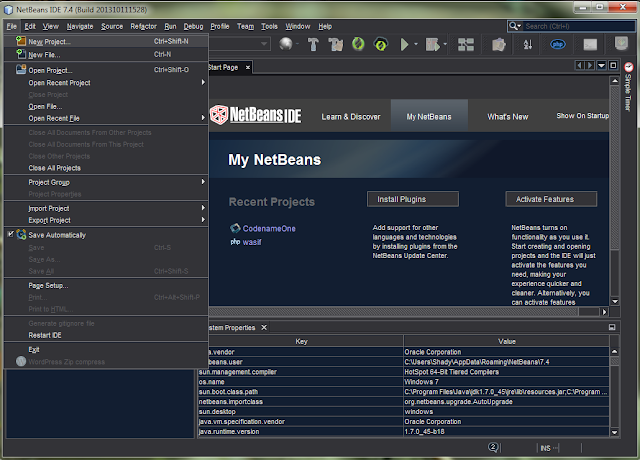The height and width of the screenshot is (460, 640).
Task: Select the My NetBeans tab
Action: pos(429,116)
